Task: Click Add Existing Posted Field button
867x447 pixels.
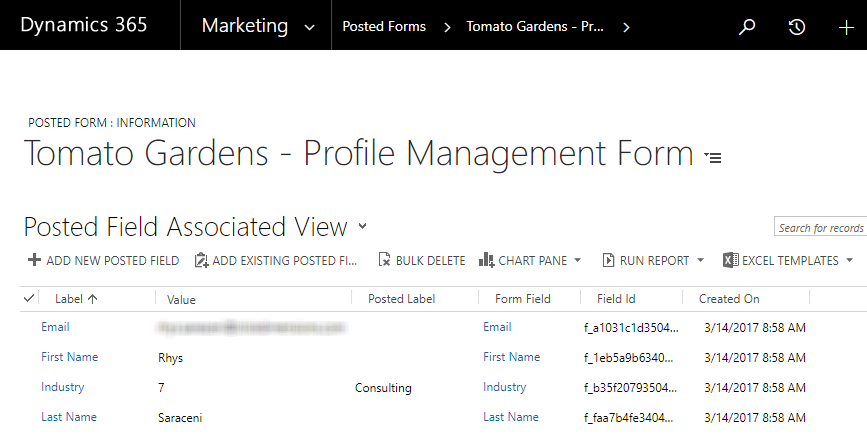Action: pyautogui.click(x=276, y=260)
